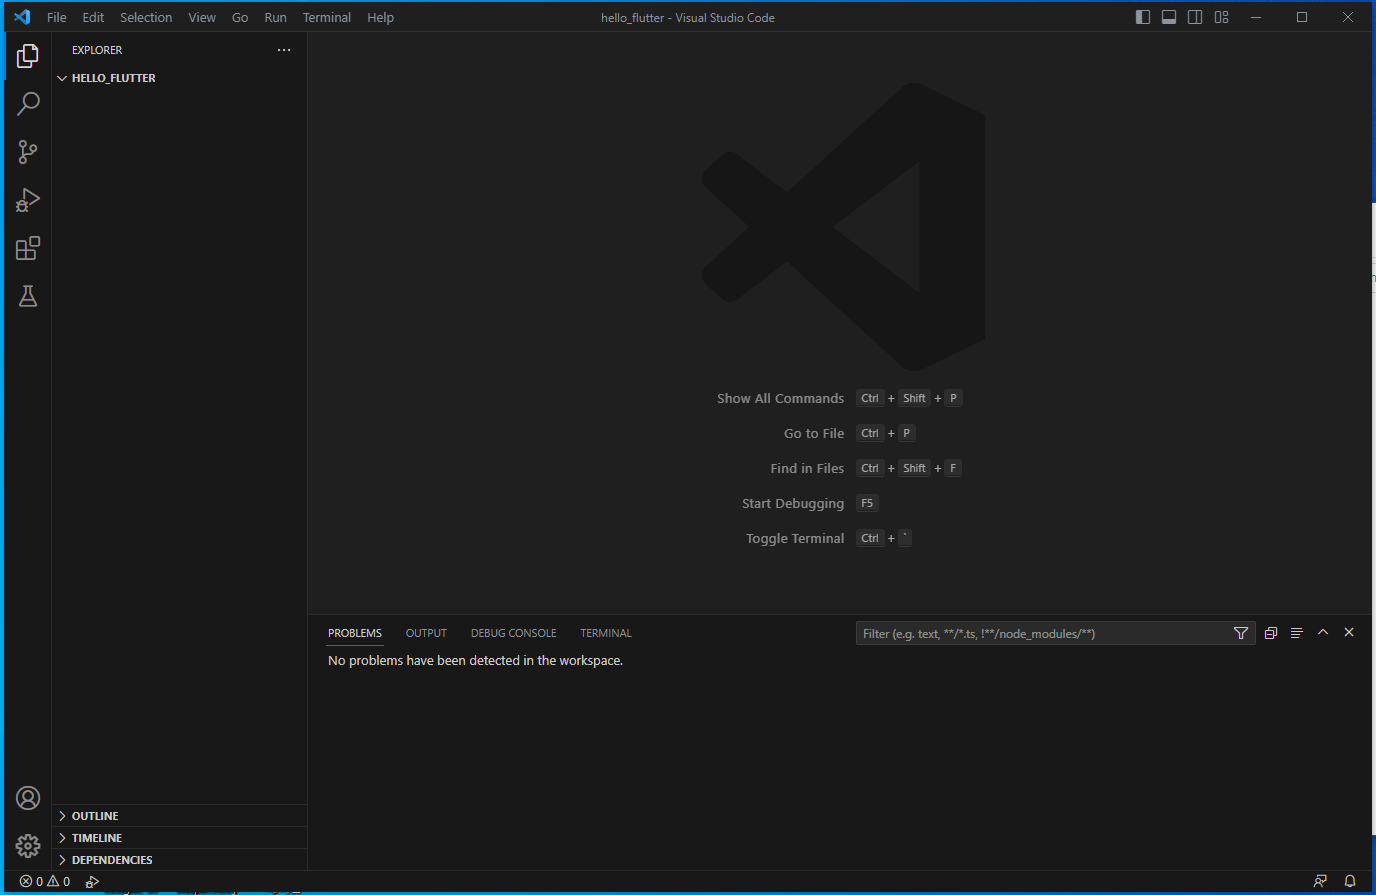Collapse the HELLO_FLUTTER folder section

(180, 78)
